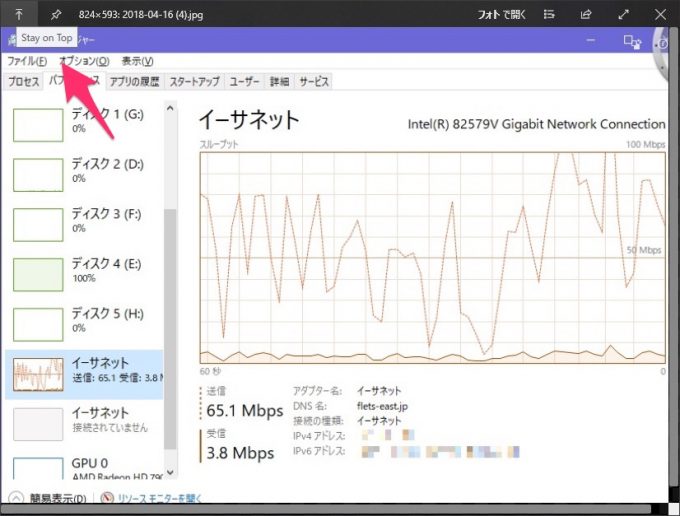Select ディスク 1 (G:) graph thumbnail

coord(38,125)
